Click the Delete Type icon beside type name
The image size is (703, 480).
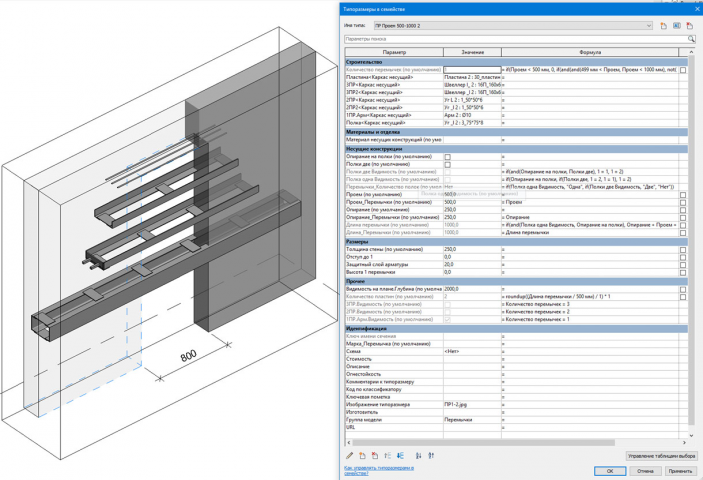coord(690,26)
